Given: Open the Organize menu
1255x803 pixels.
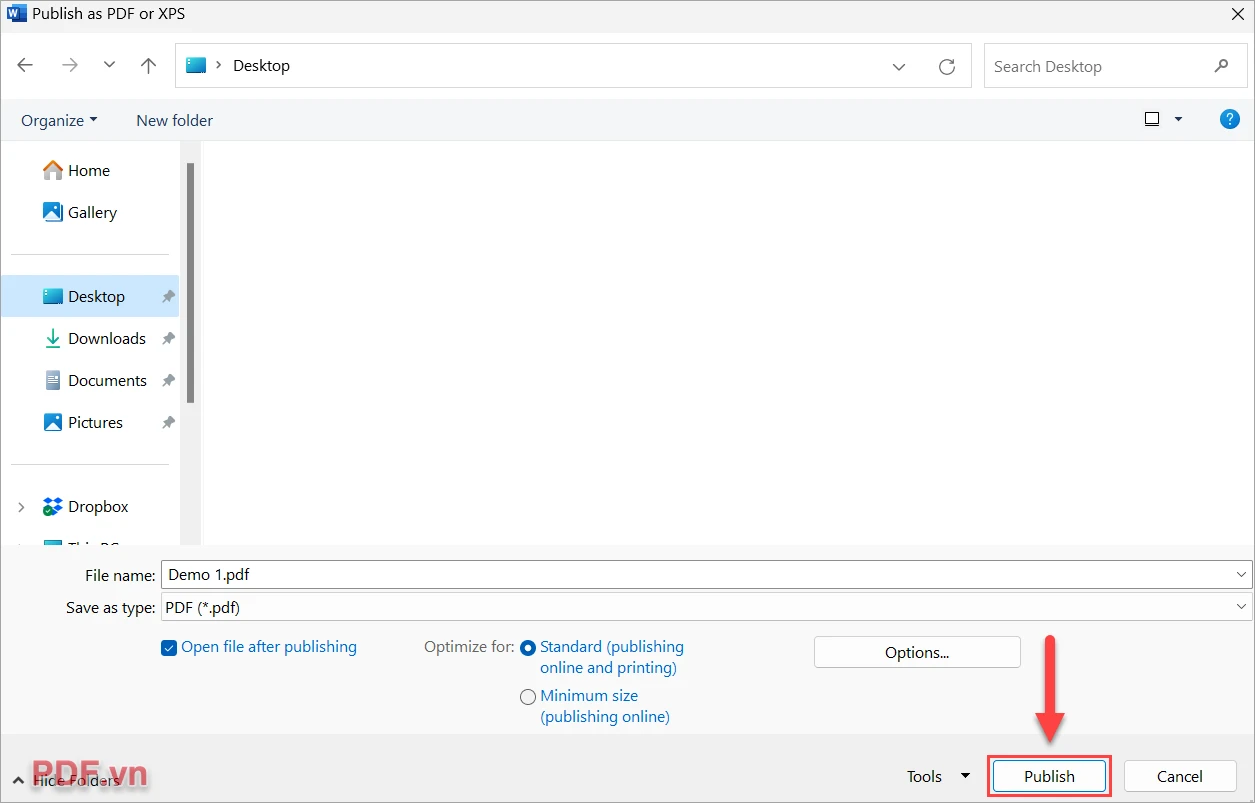Looking at the screenshot, I should click(59, 120).
